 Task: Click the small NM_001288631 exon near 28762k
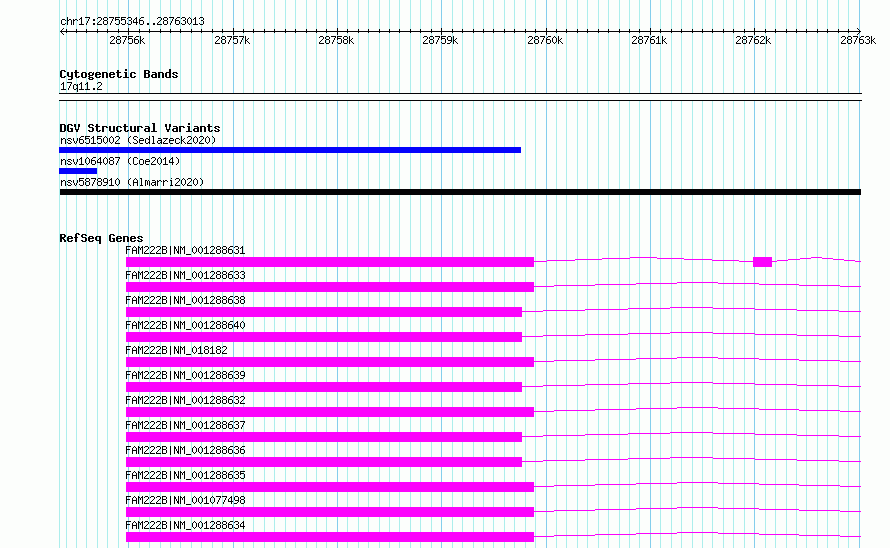[x=762, y=262]
